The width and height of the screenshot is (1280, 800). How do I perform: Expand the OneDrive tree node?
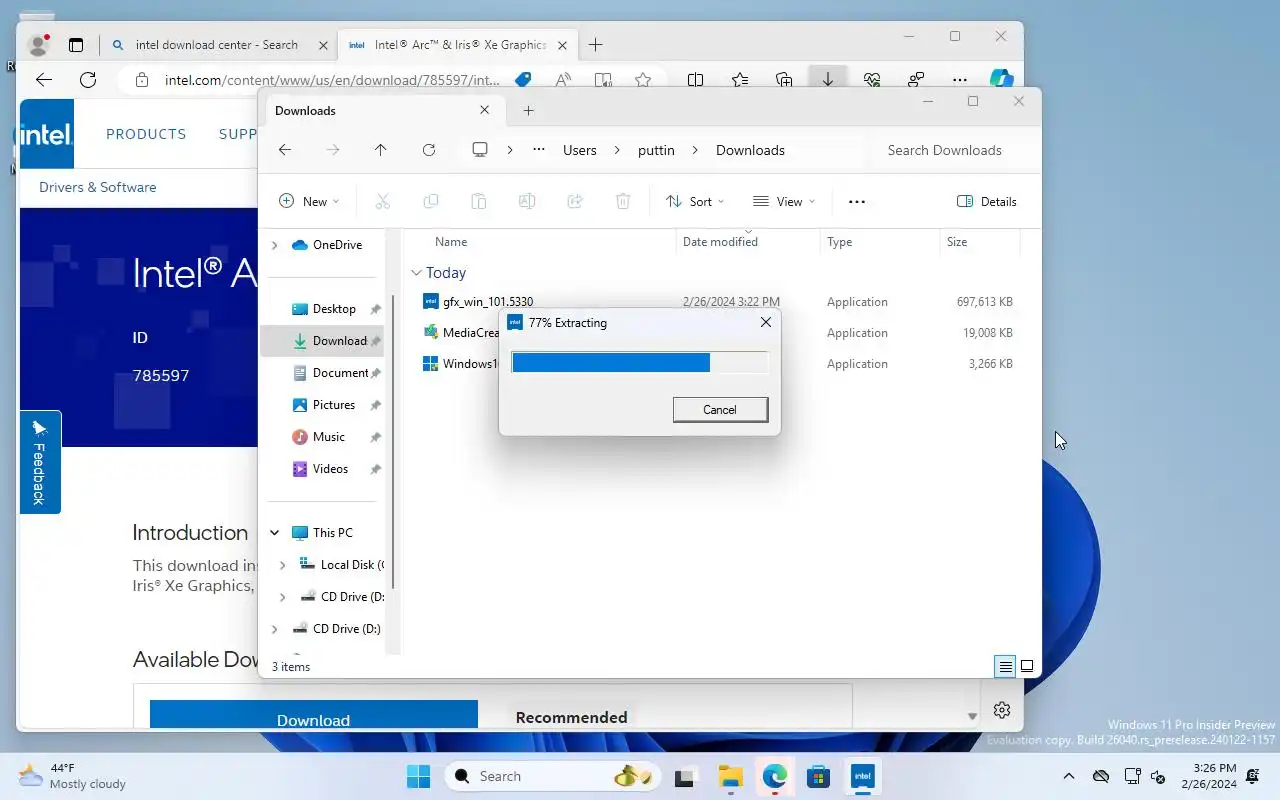[274, 245]
